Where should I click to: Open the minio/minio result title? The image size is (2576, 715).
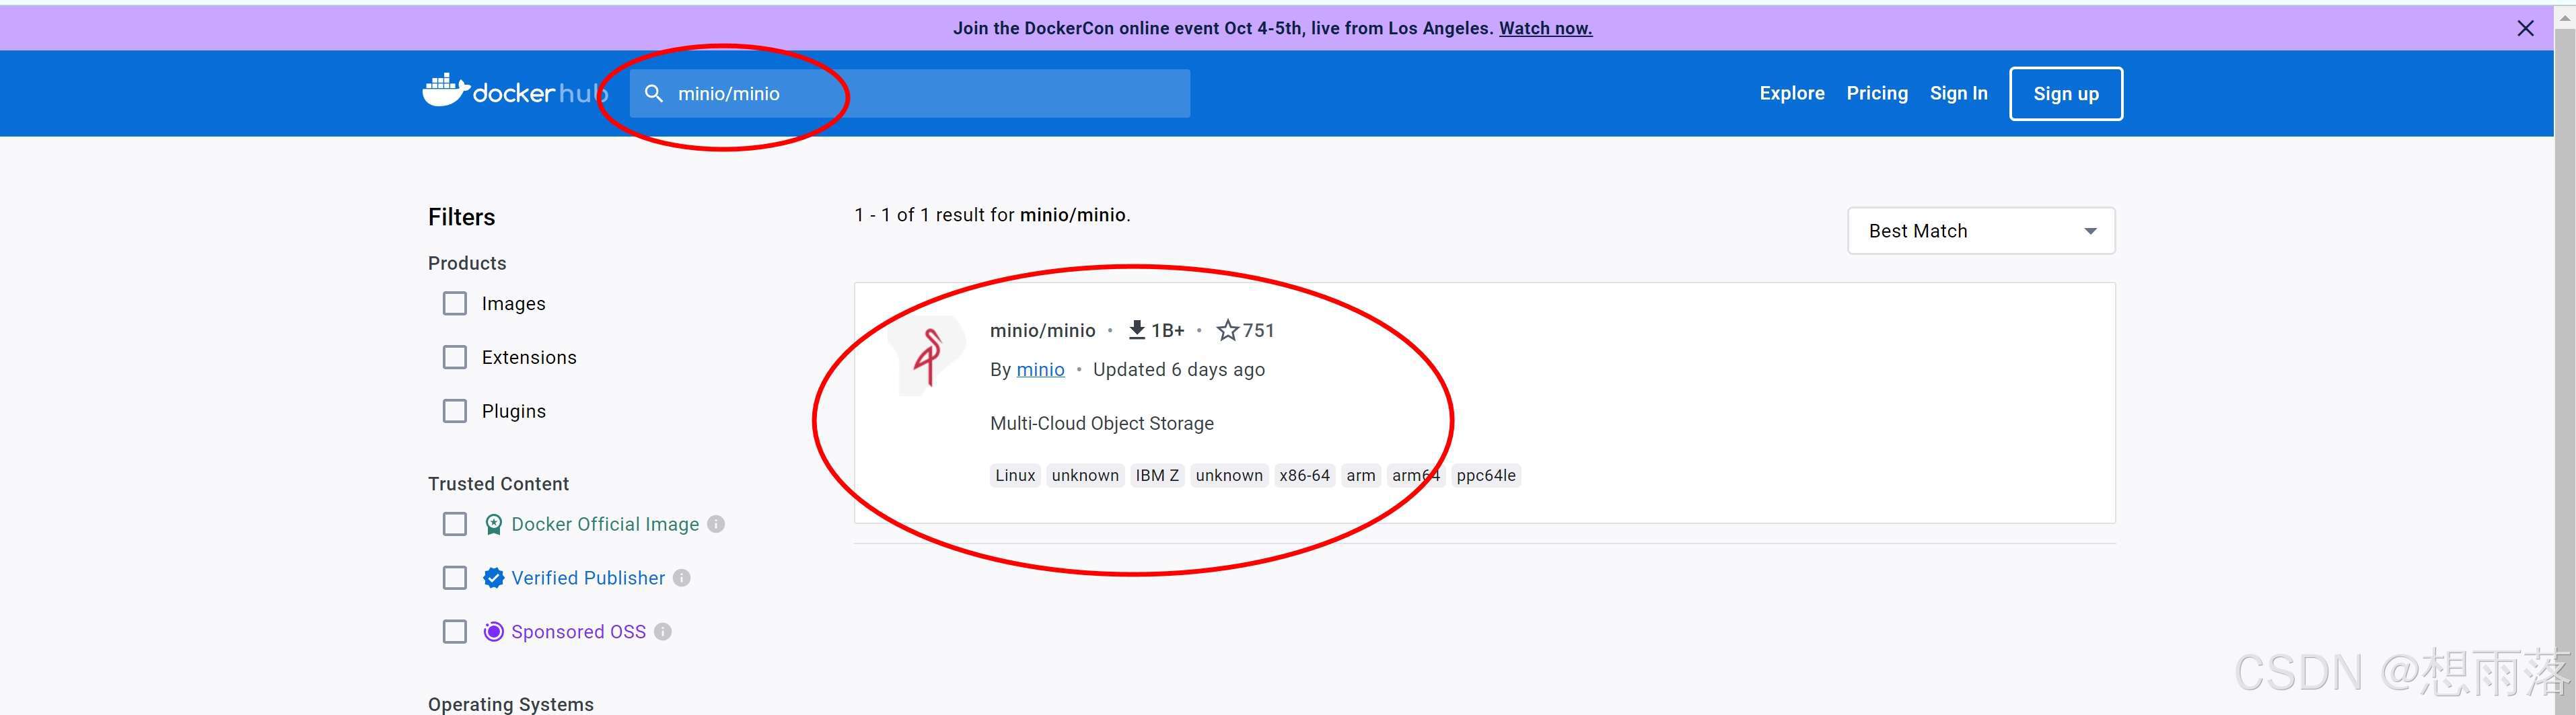click(x=1043, y=330)
